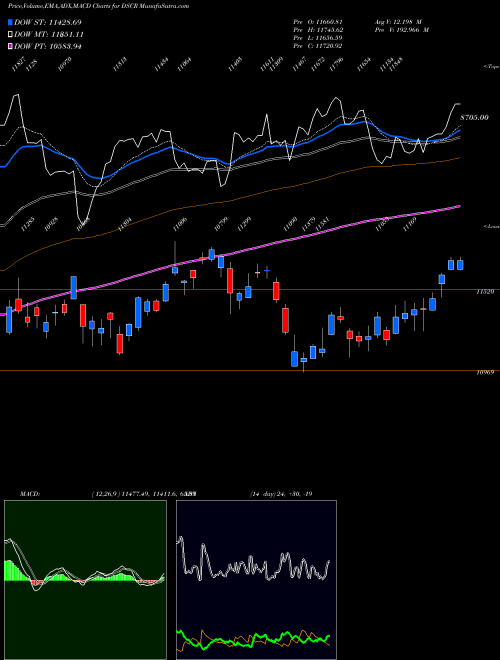500x660 pixels.
Task: Click the Pre V: 192.966 M value
Action: (x=402, y=30)
